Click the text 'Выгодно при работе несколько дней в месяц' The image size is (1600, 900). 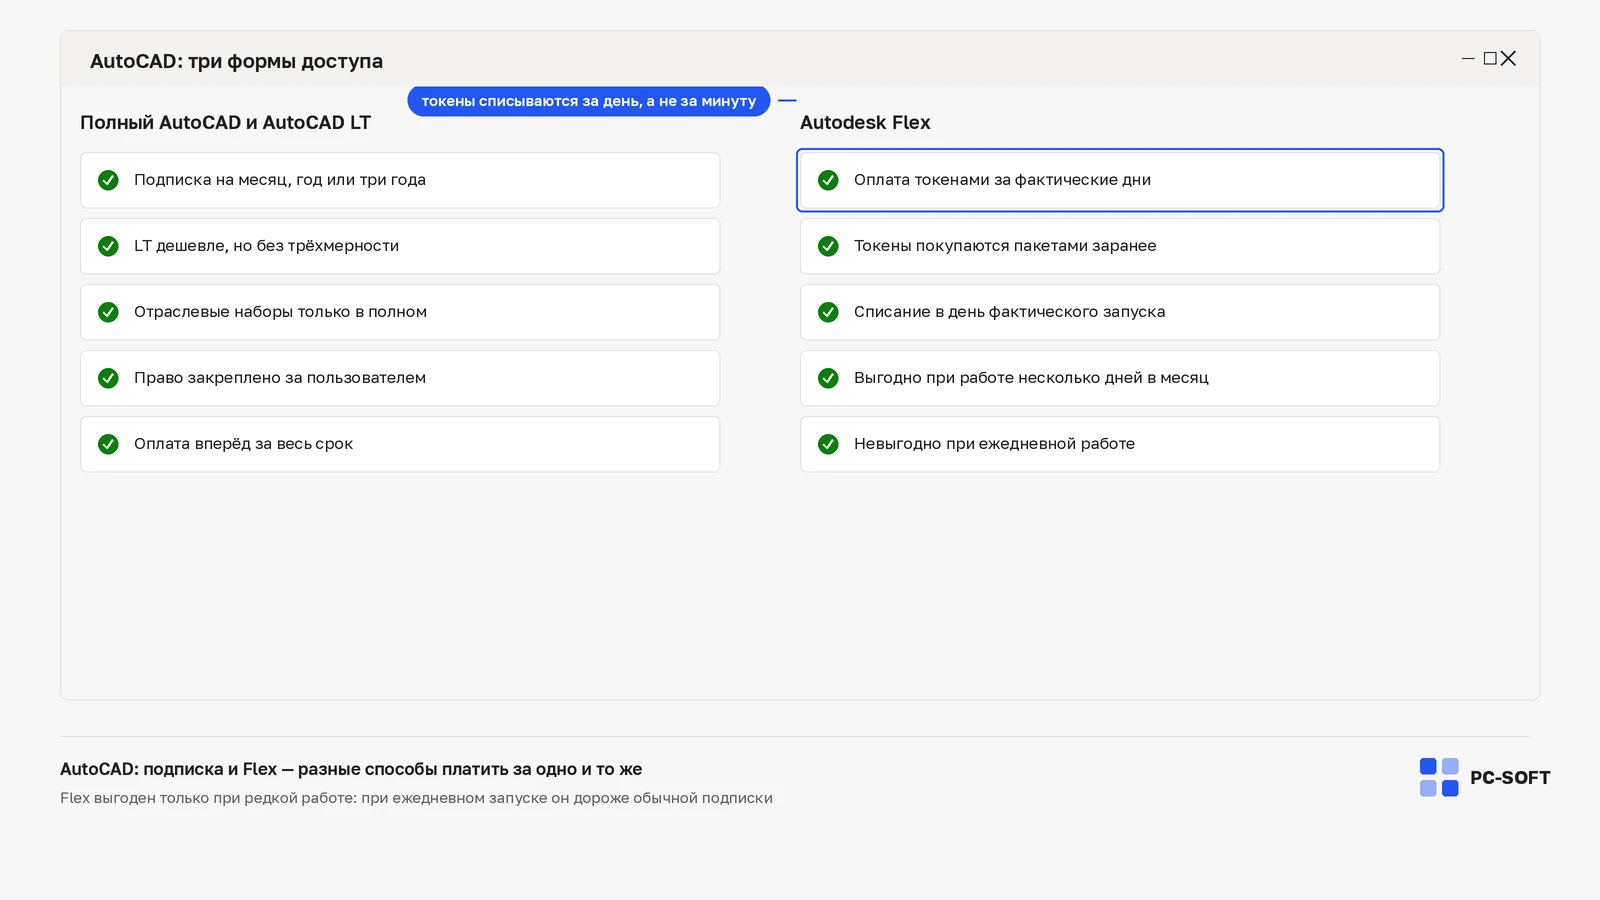1031,378
